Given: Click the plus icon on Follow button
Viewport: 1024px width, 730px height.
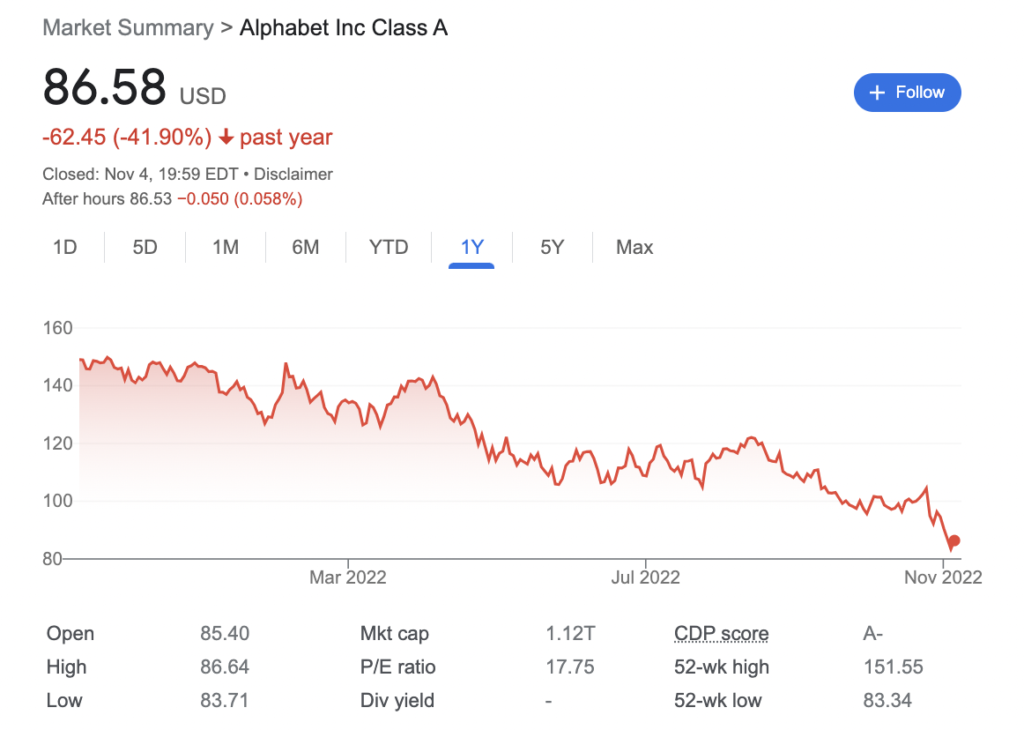Looking at the screenshot, I should (x=877, y=93).
